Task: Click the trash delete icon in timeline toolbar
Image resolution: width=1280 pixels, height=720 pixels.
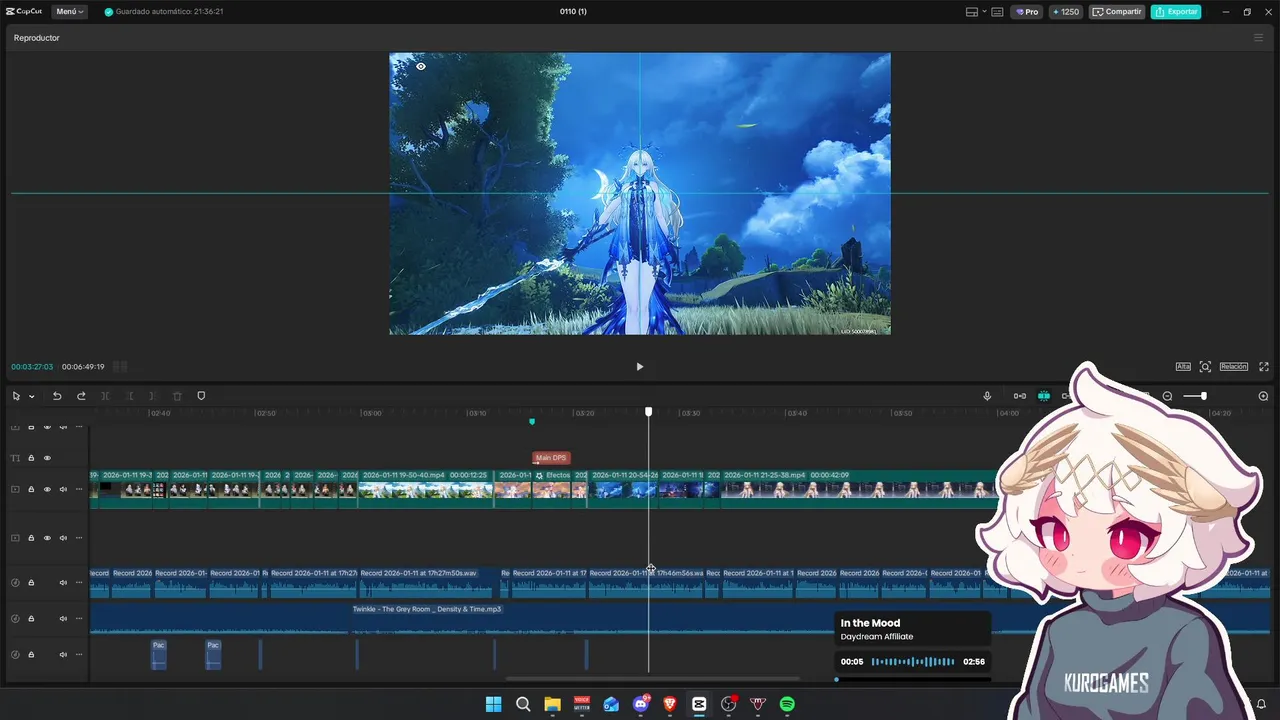Action: coord(177,396)
